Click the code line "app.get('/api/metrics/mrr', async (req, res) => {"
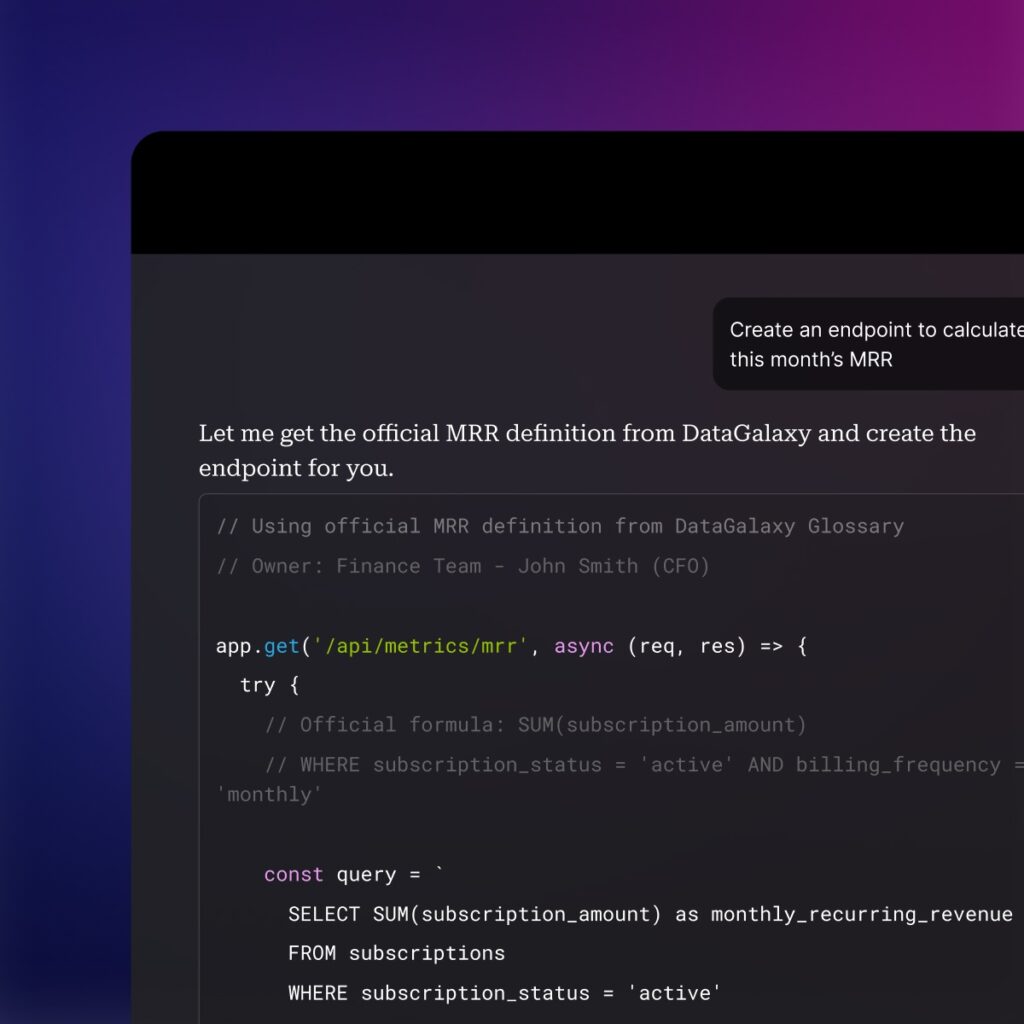The width and height of the screenshot is (1024, 1024). (511, 646)
